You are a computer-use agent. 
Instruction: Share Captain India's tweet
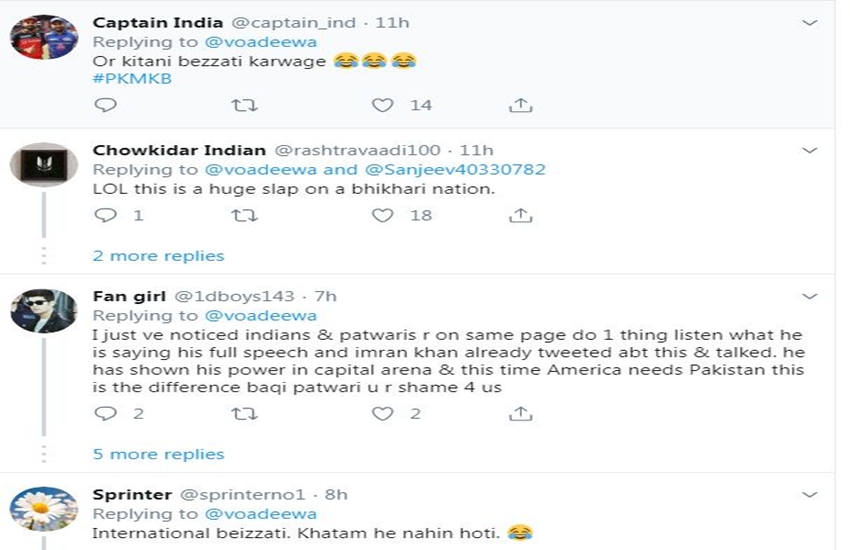pyautogui.click(x=520, y=105)
